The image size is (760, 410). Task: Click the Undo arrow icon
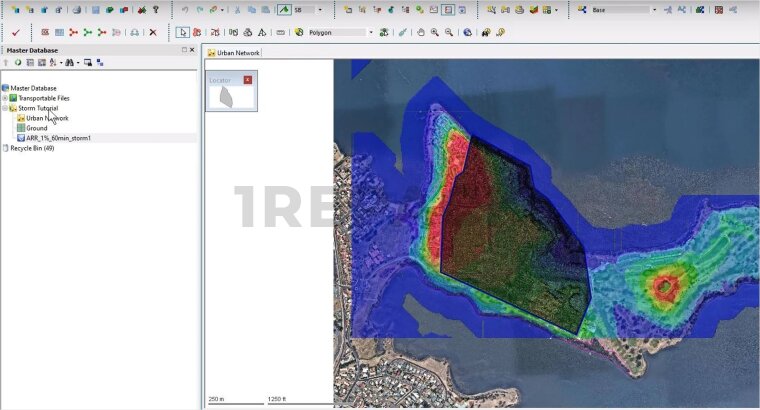[185, 10]
